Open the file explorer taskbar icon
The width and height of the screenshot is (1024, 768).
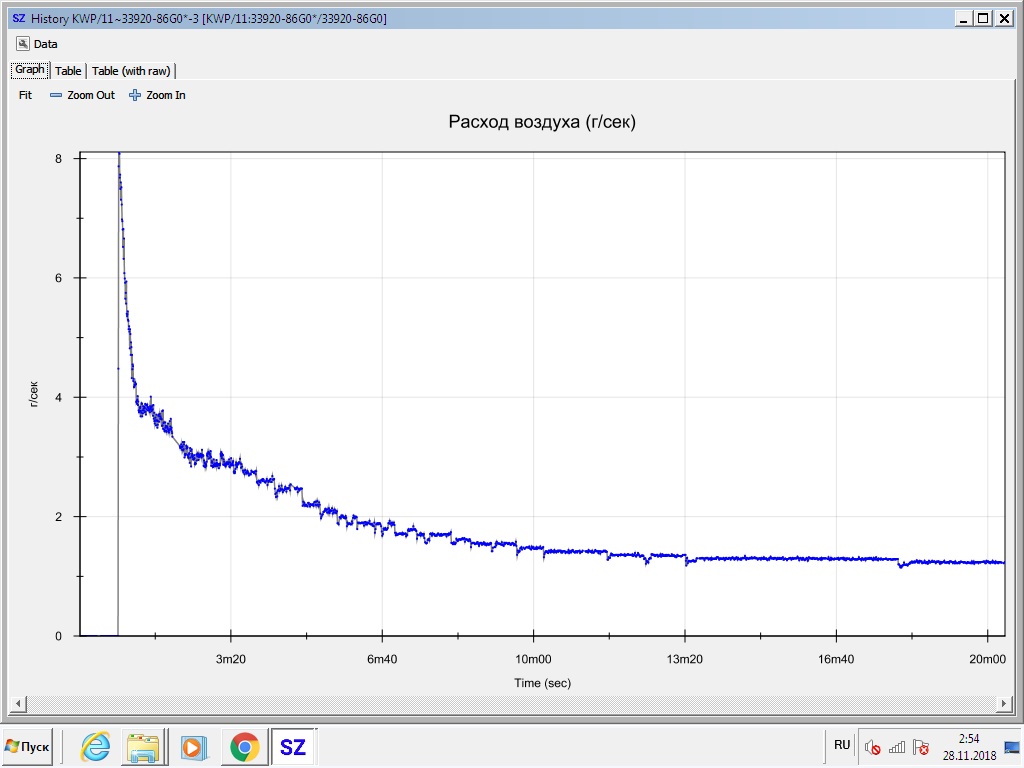143,746
